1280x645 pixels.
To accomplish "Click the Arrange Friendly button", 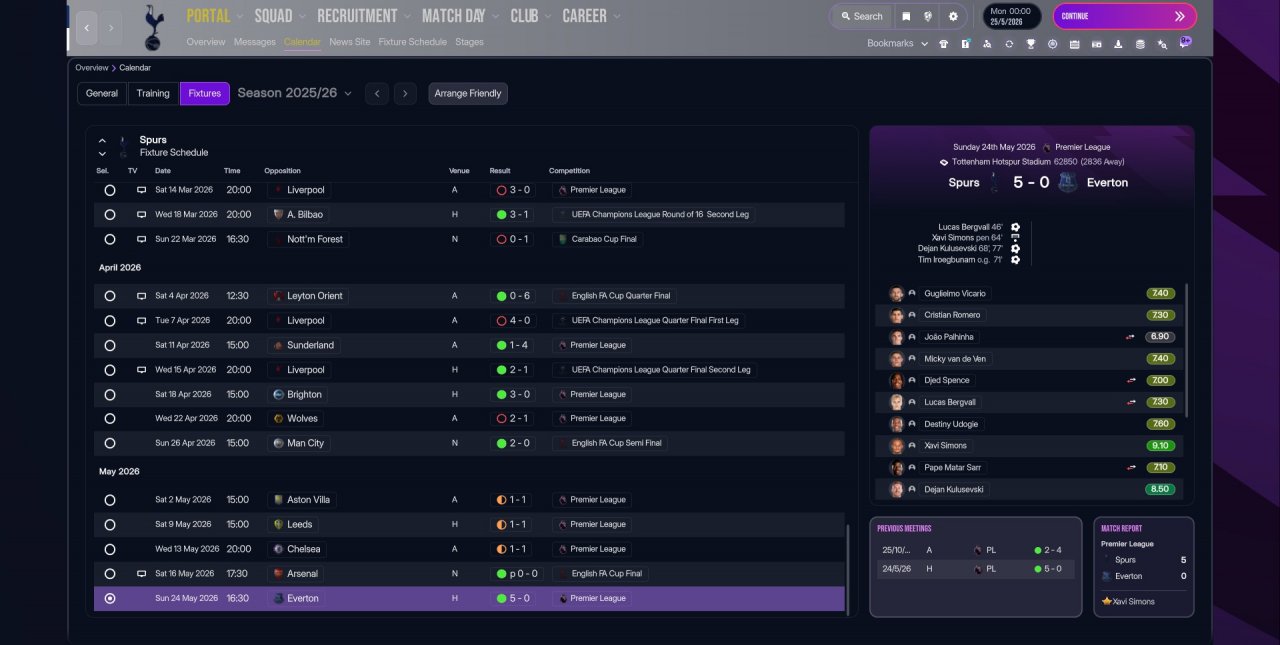I will coord(468,93).
